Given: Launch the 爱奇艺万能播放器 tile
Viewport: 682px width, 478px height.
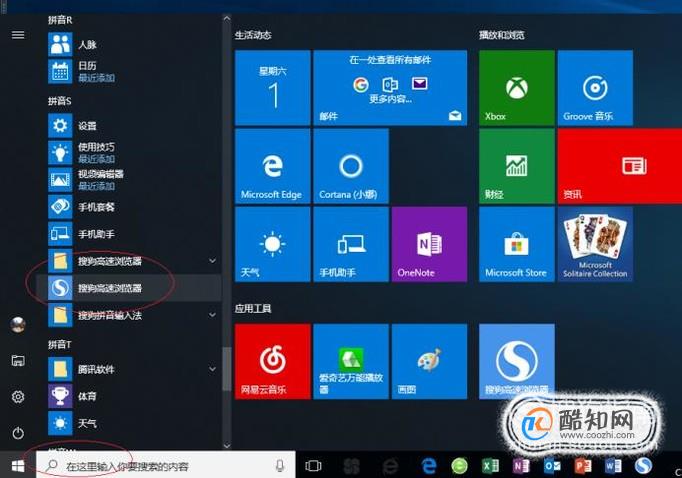Looking at the screenshot, I should [351, 361].
